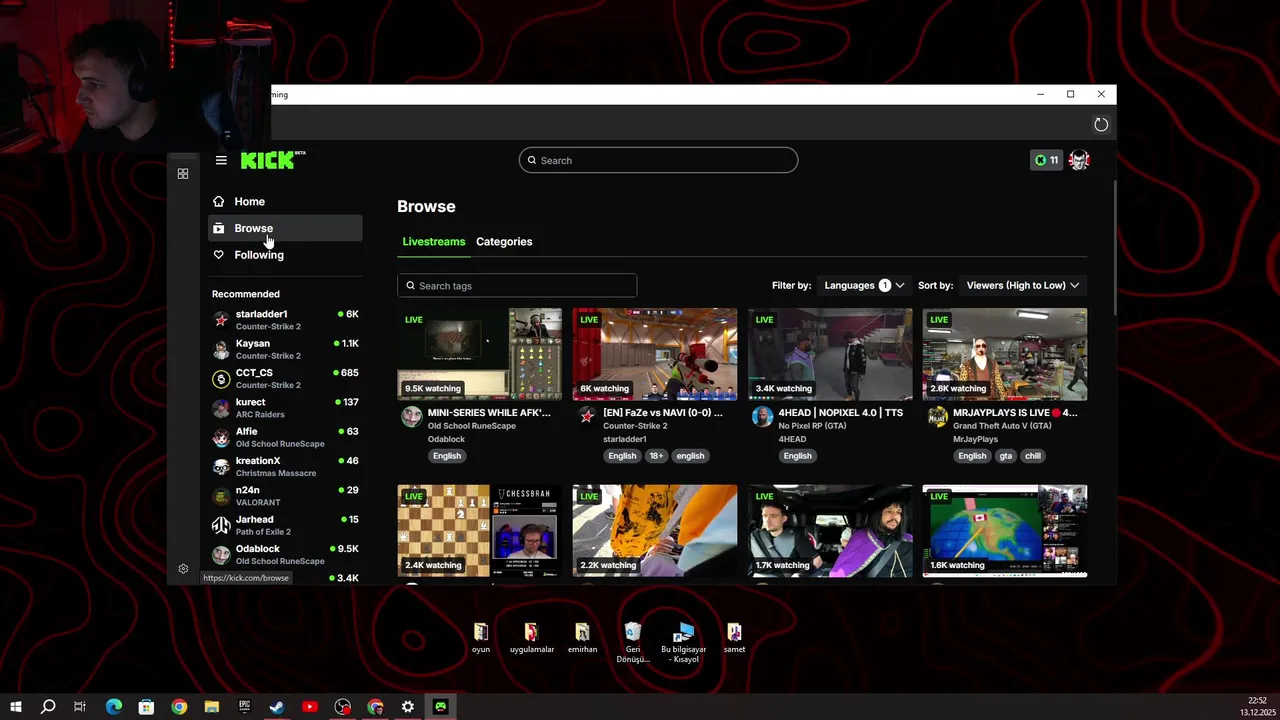Click Old School RuneScape category under MINI-SERIES
Screen dimensions: 1280x720
472,426
